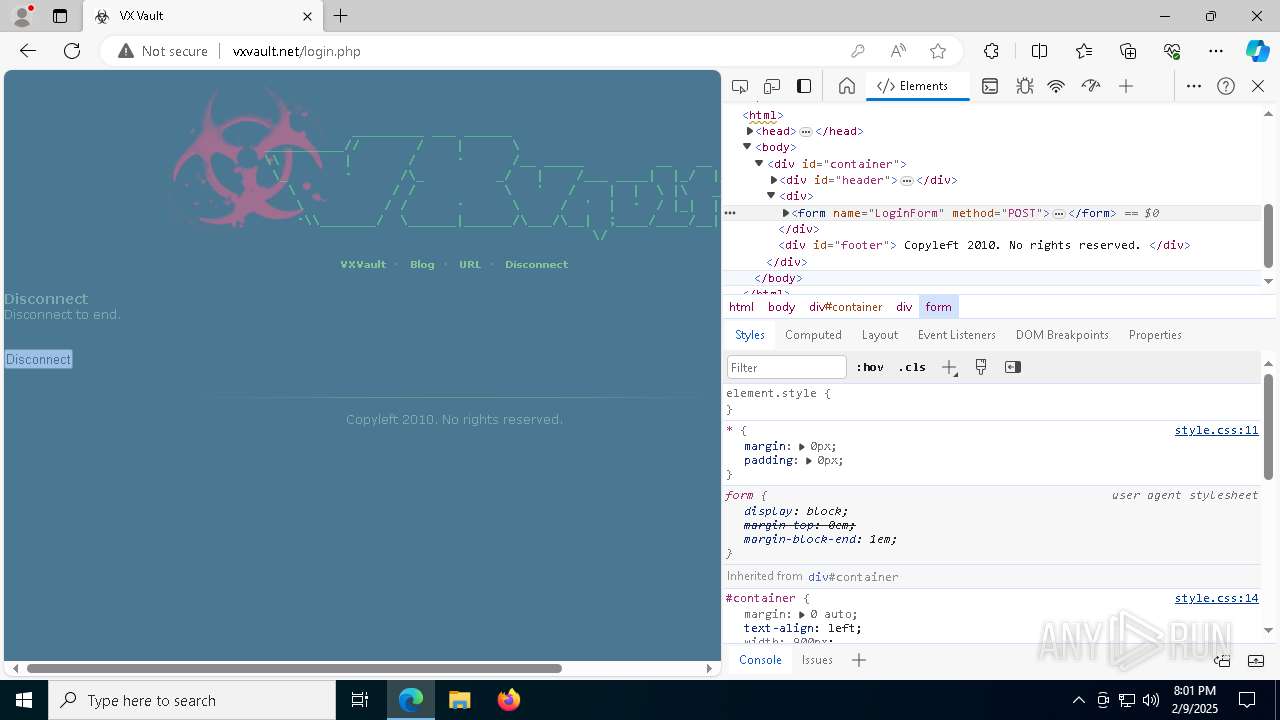Open the Event Listeners tab
Screen dimensions: 1280x720
957,335
